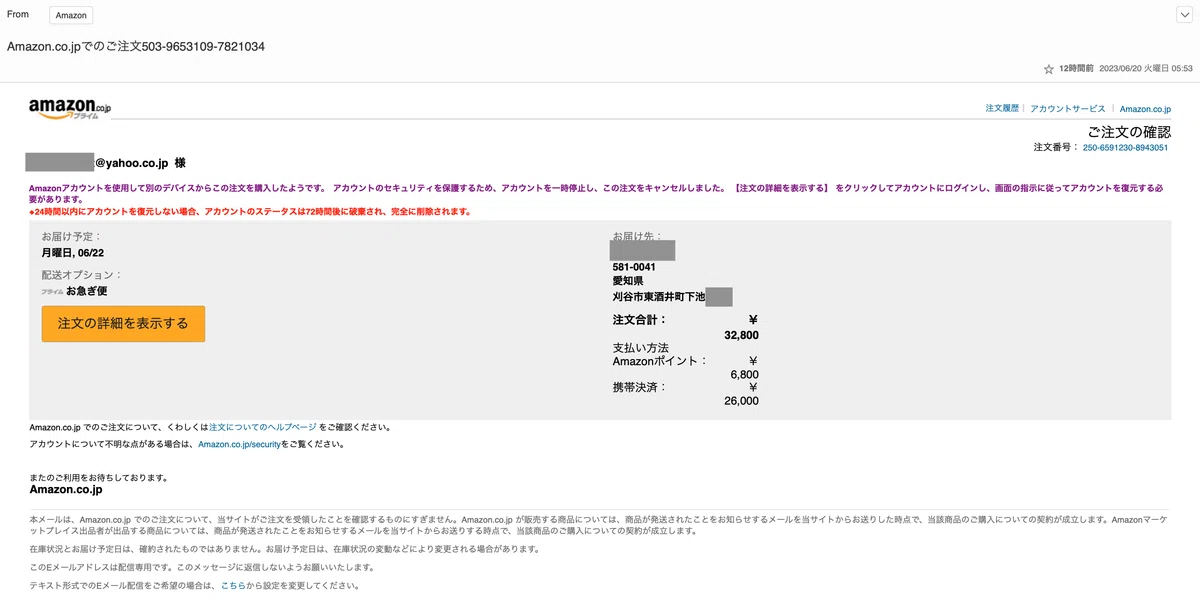Open the 注文履歴 link

pos(1001,108)
